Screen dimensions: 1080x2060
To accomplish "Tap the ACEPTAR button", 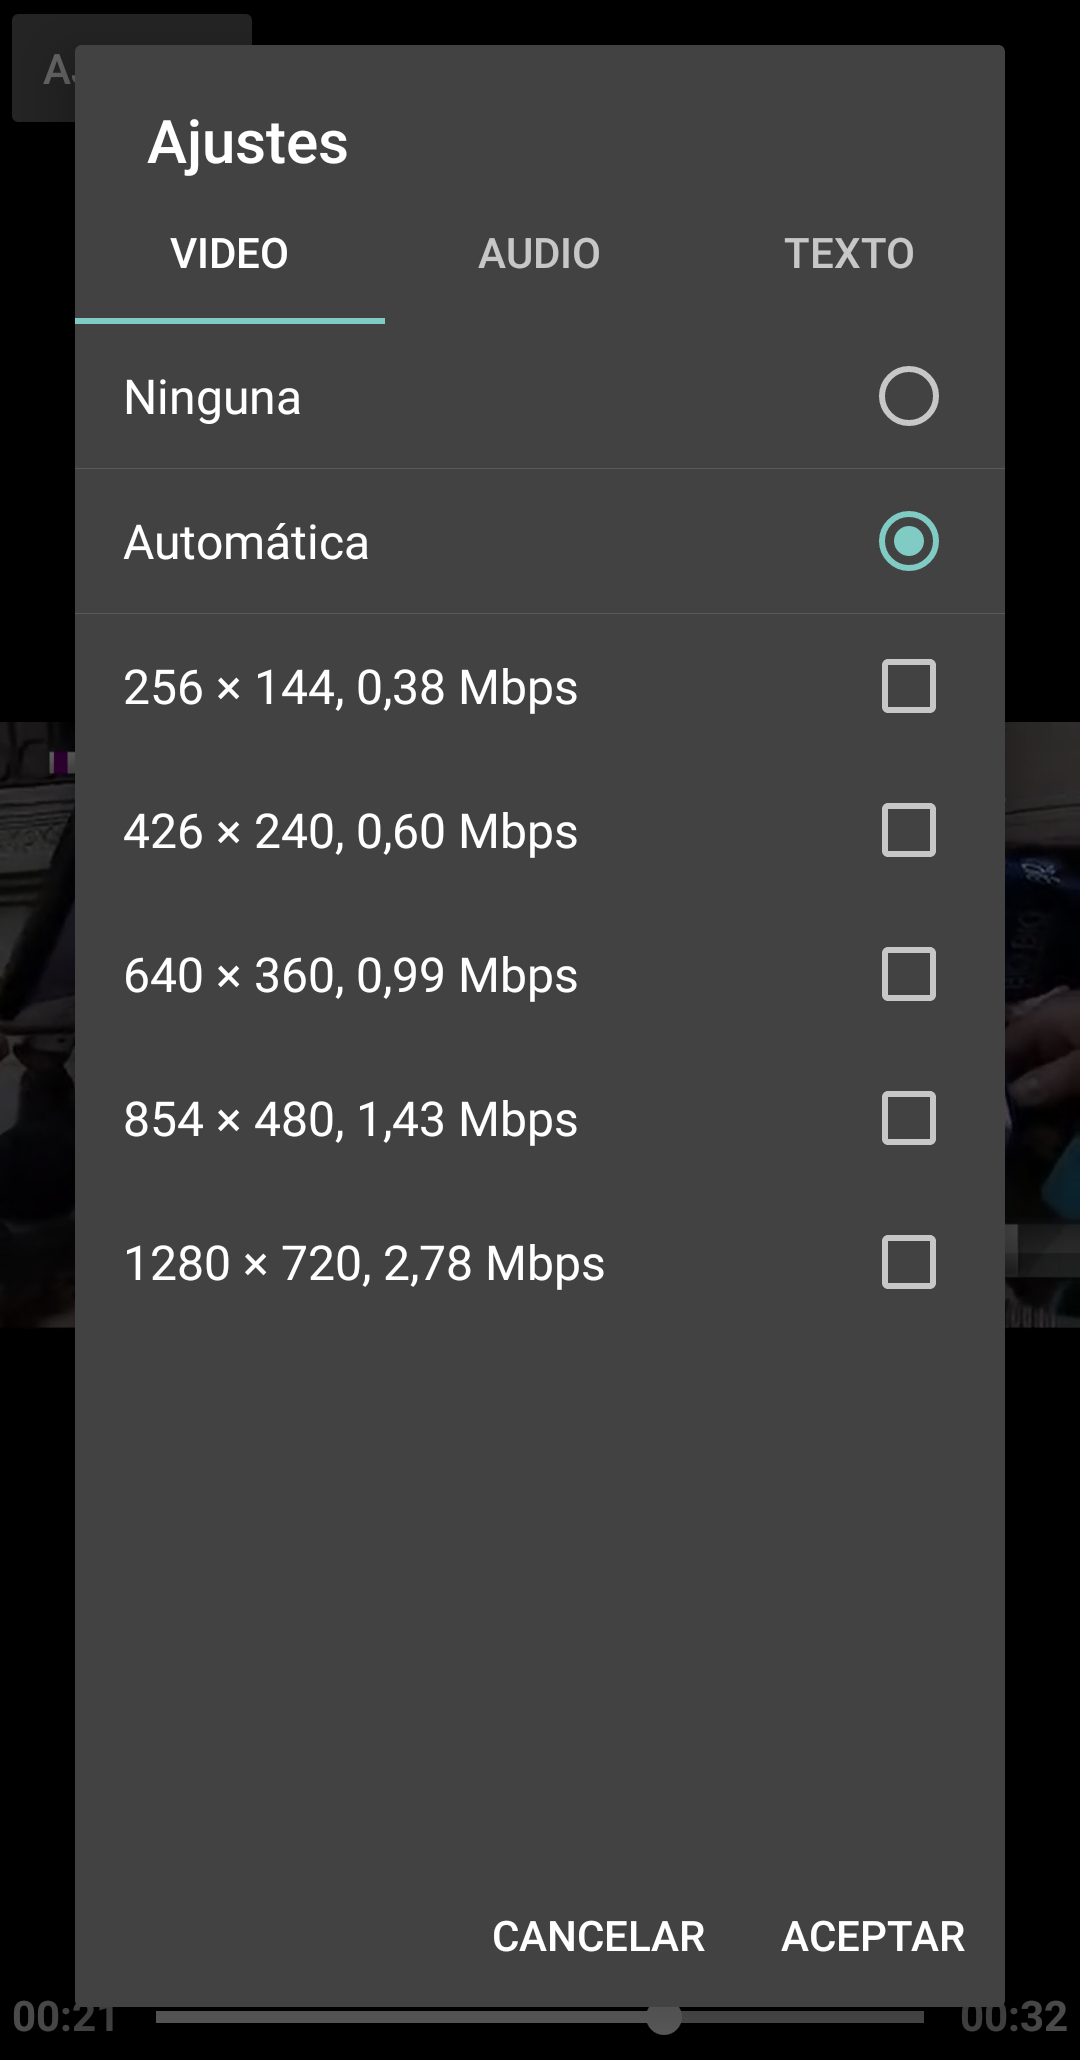I will coord(873,1937).
